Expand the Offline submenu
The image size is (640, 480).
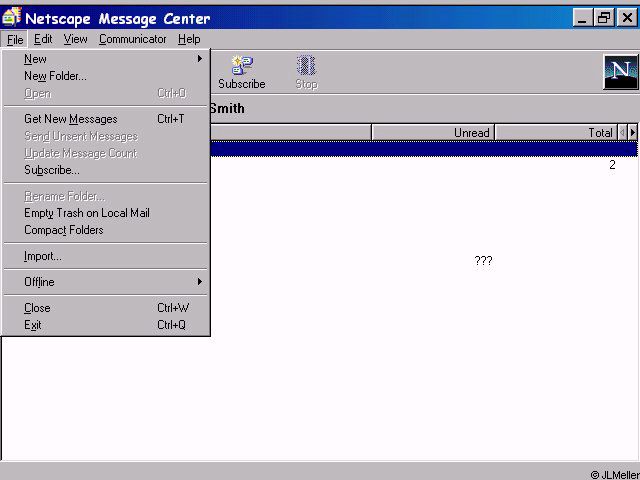106,282
